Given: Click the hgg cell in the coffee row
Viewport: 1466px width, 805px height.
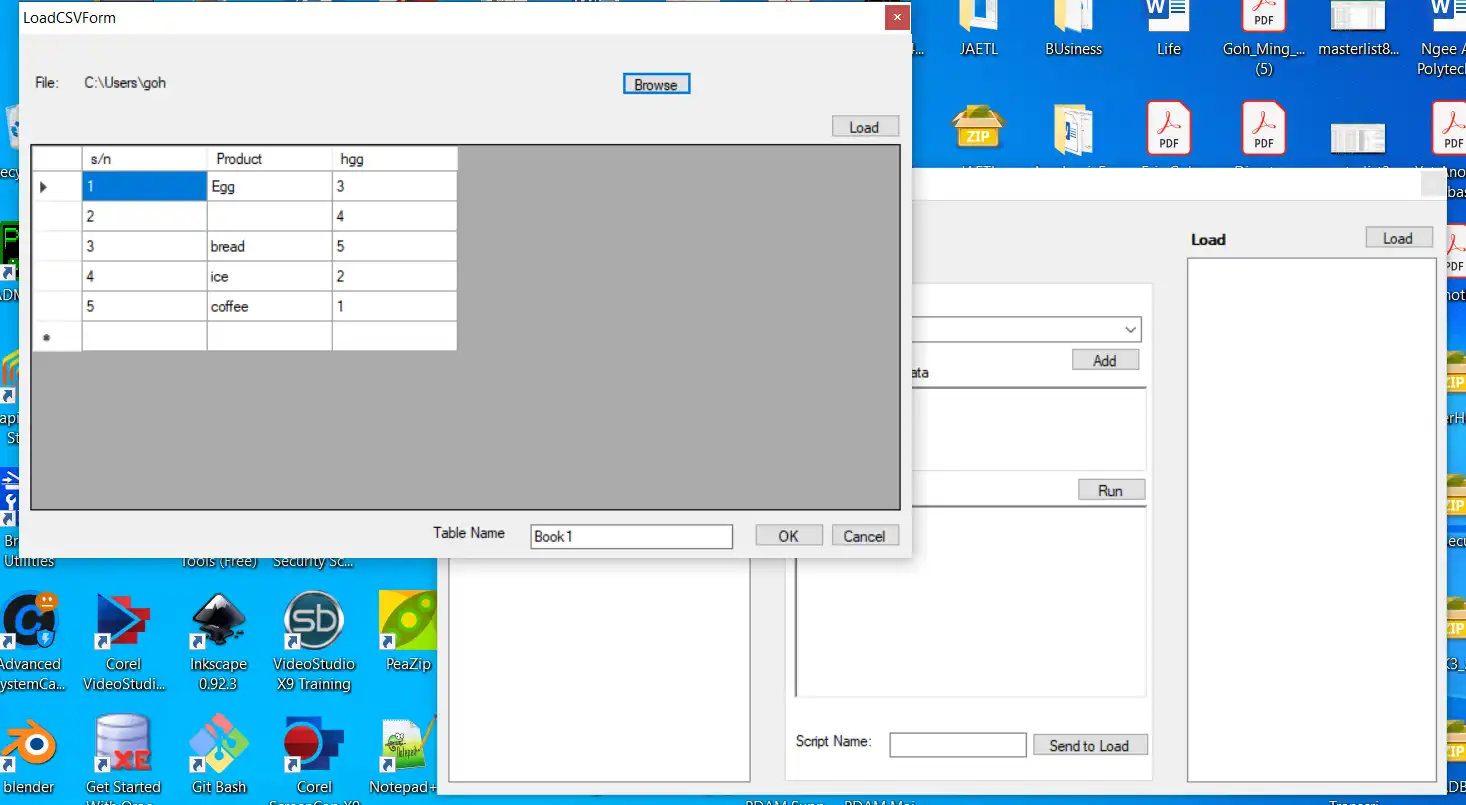Looking at the screenshot, I should tap(394, 306).
